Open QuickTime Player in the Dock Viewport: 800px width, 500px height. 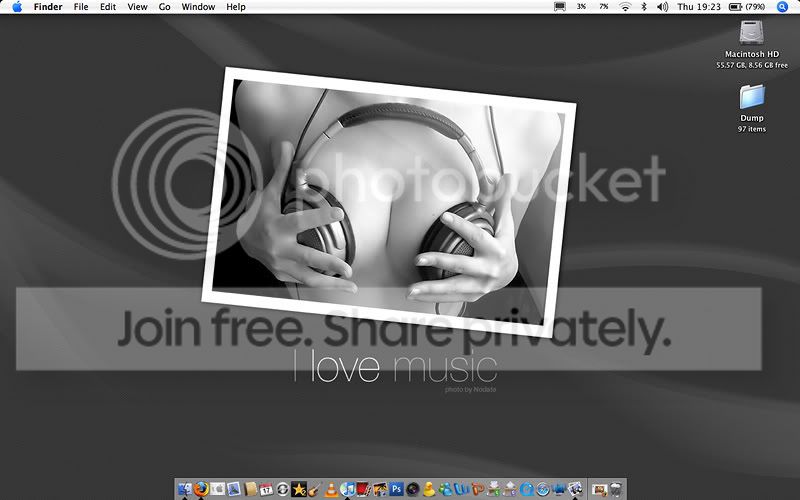(x=527, y=489)
